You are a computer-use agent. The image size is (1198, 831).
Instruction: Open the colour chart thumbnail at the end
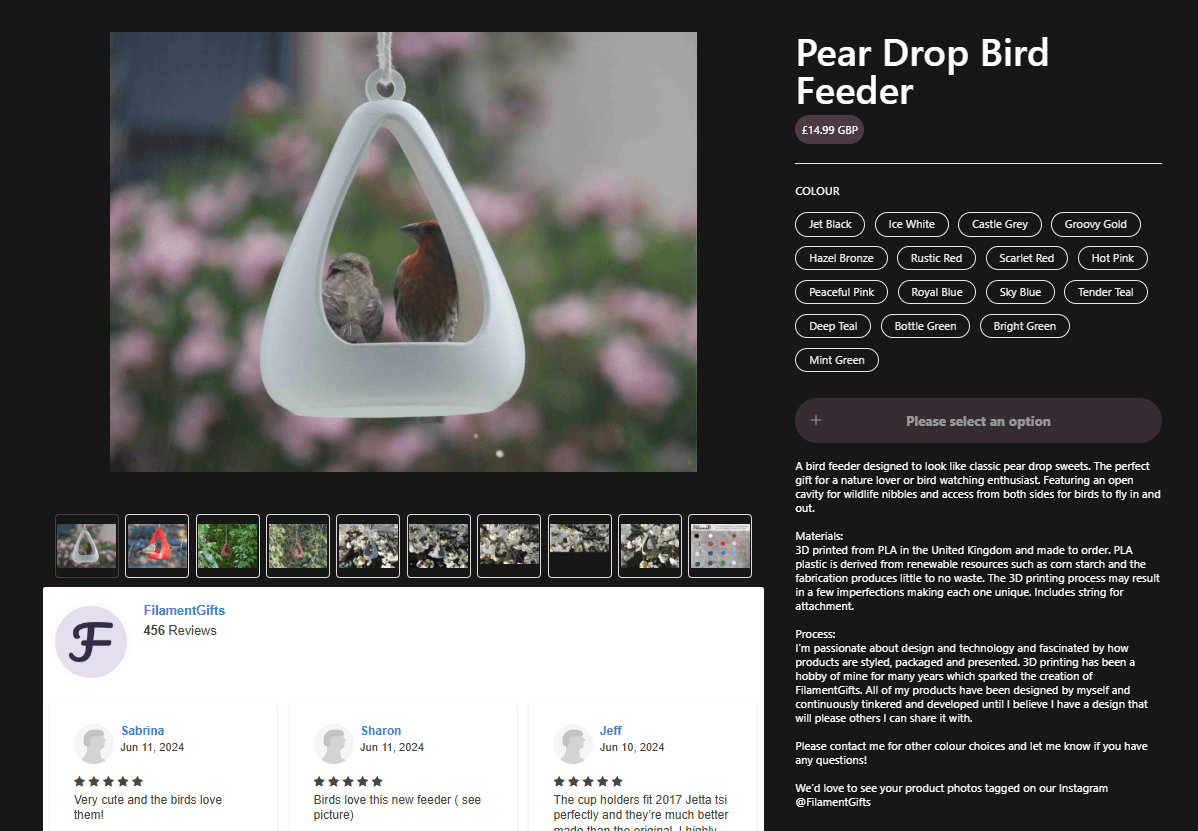coord(719,546)
